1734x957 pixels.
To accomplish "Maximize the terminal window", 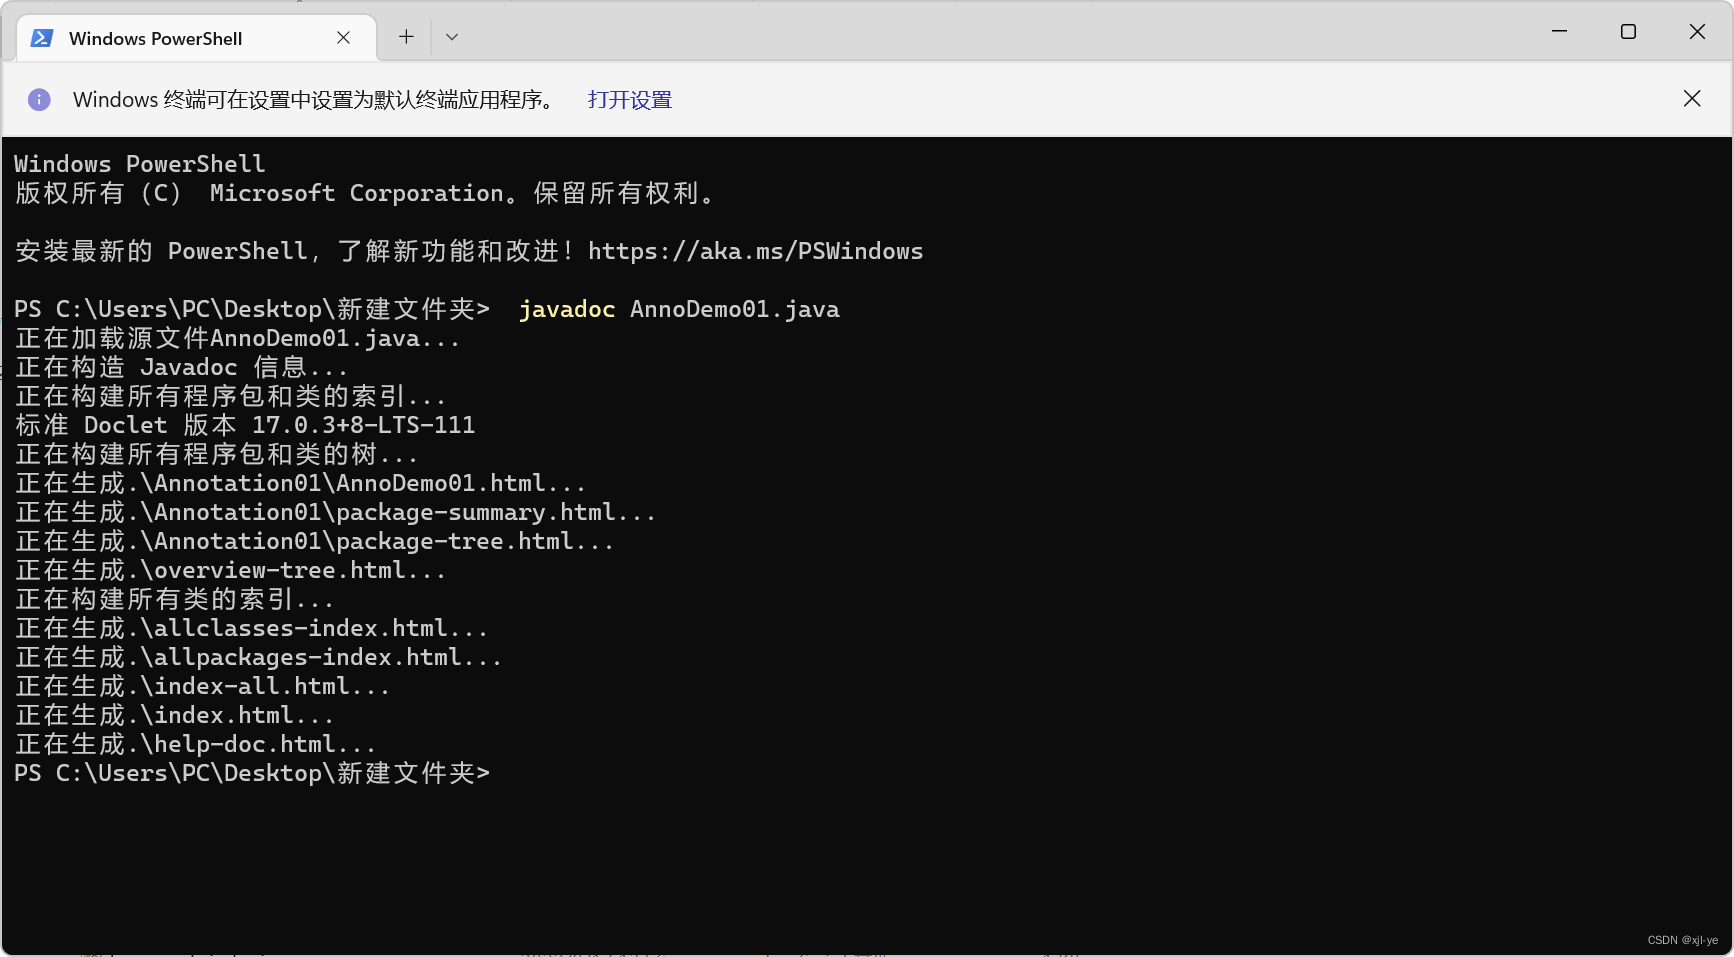I will (1628, 31).
